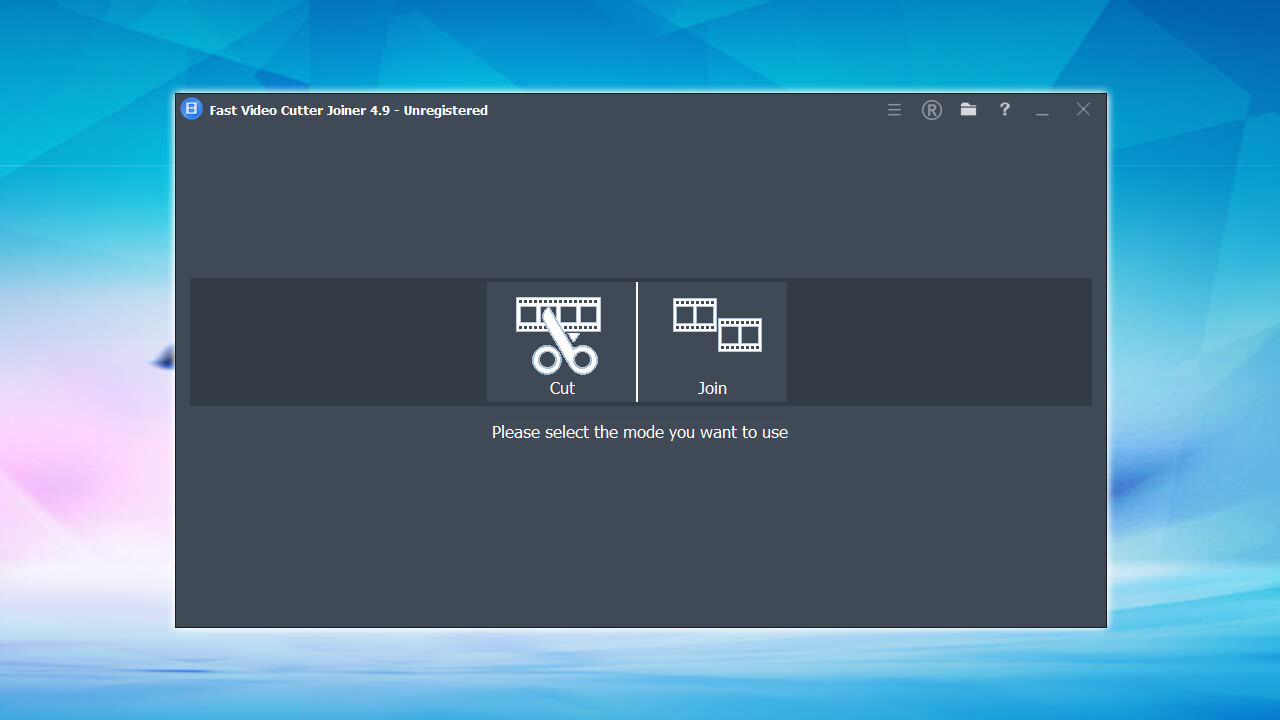Screen dimensions: 1280x720
Task: Click the app logo in the title bar
Action: coord(191,109)
